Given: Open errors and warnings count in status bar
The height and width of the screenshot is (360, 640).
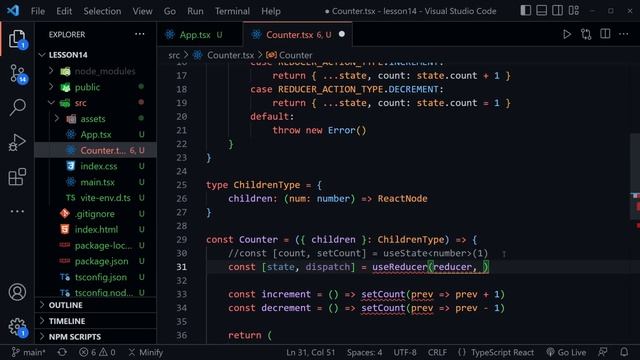Looking at the screenshot, I should point(97,352).
